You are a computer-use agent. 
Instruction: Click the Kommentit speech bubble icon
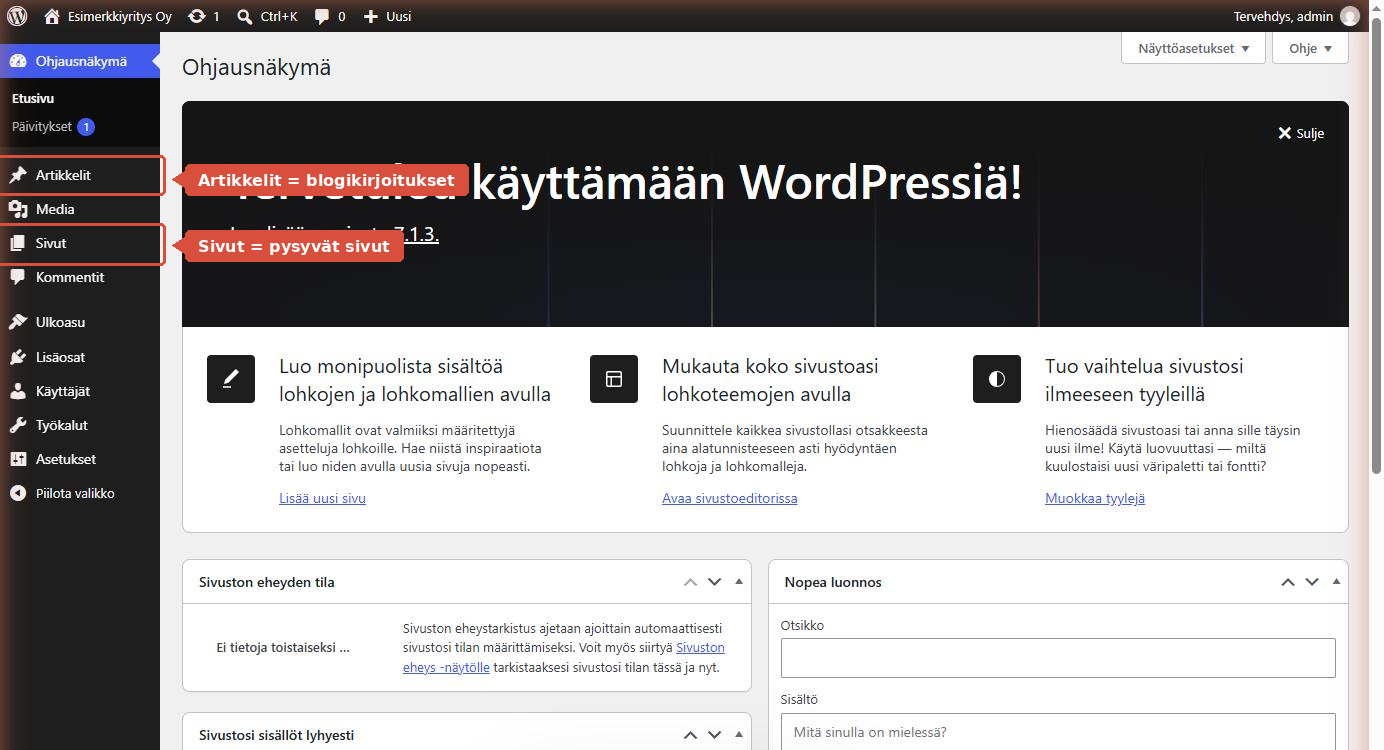[18, 277]
